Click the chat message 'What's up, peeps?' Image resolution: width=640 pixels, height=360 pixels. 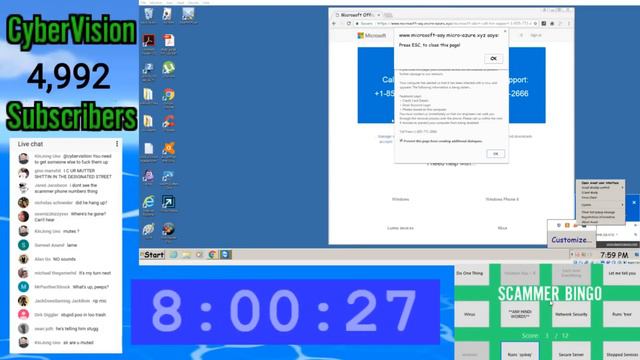tap(91, 287)
